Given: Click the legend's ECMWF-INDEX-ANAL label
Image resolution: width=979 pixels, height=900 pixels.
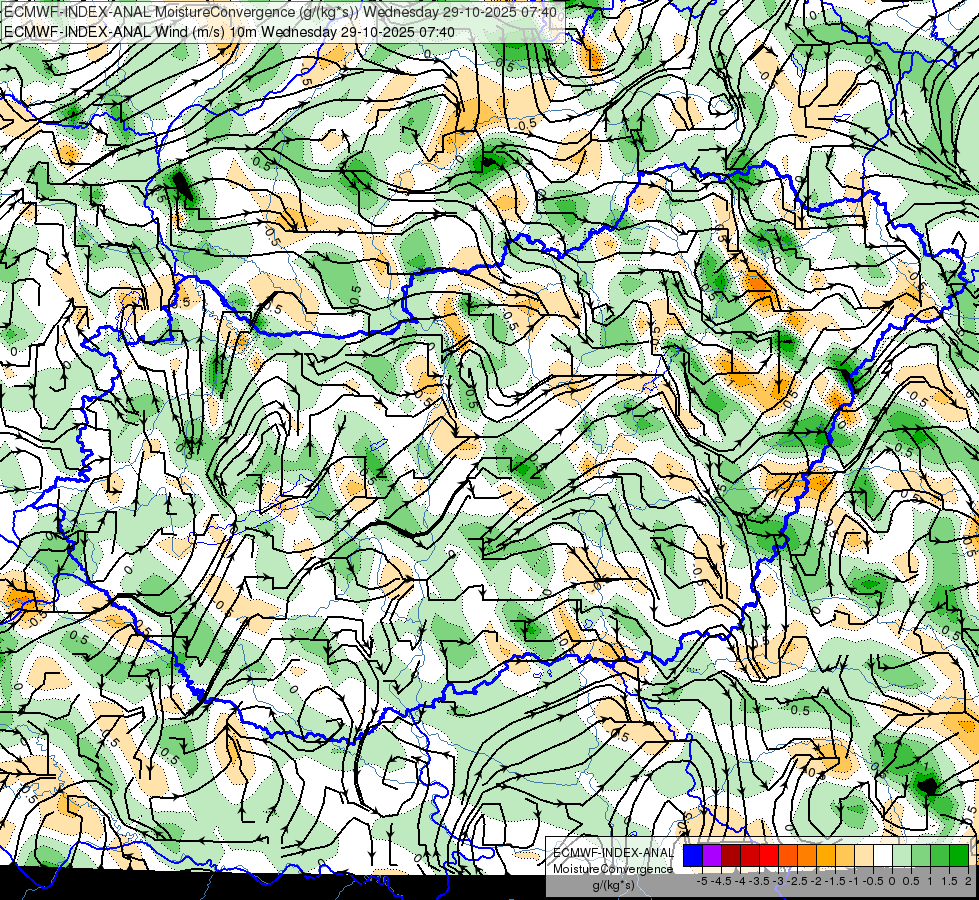Looking at the screenshot, I should tap(613, 853).
